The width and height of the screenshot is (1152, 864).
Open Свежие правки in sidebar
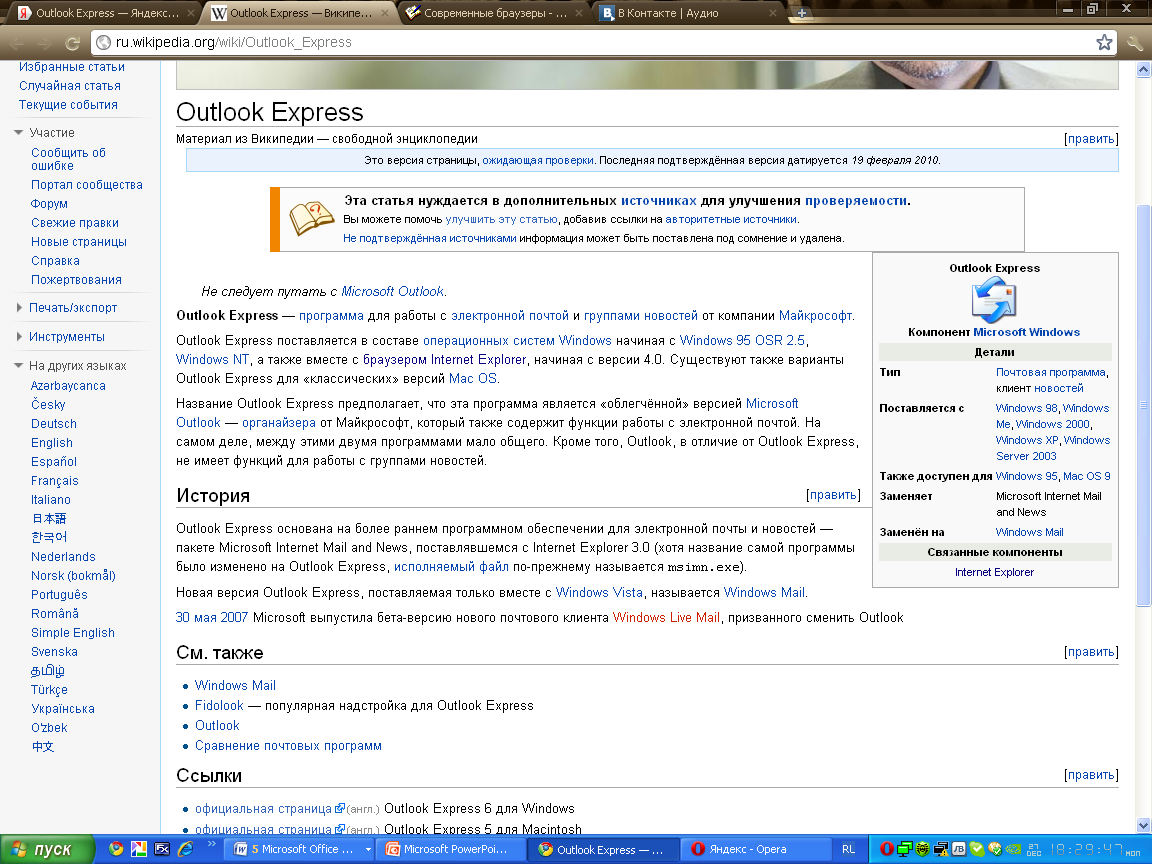(x=75, y=223)
